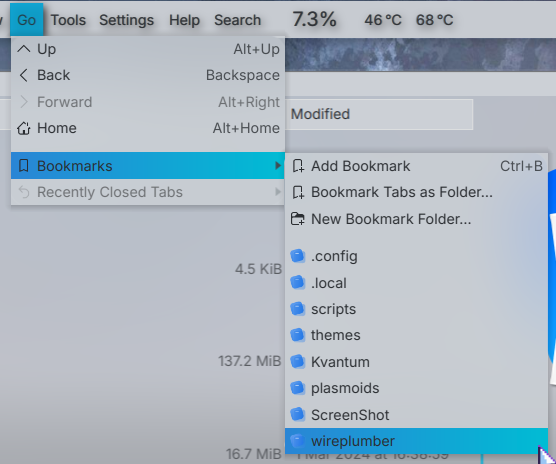Screen dimensions: 556x464
Task: Click the Up chevron icon in Go menu
Action: coord(24,49)
